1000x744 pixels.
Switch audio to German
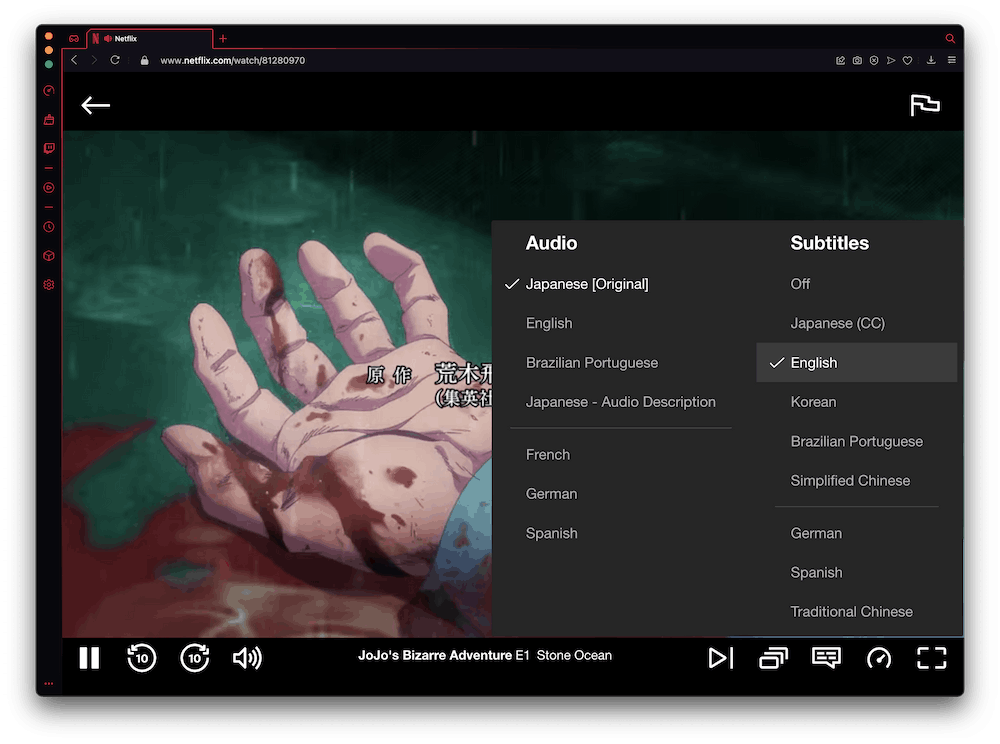tap(552, 494)
